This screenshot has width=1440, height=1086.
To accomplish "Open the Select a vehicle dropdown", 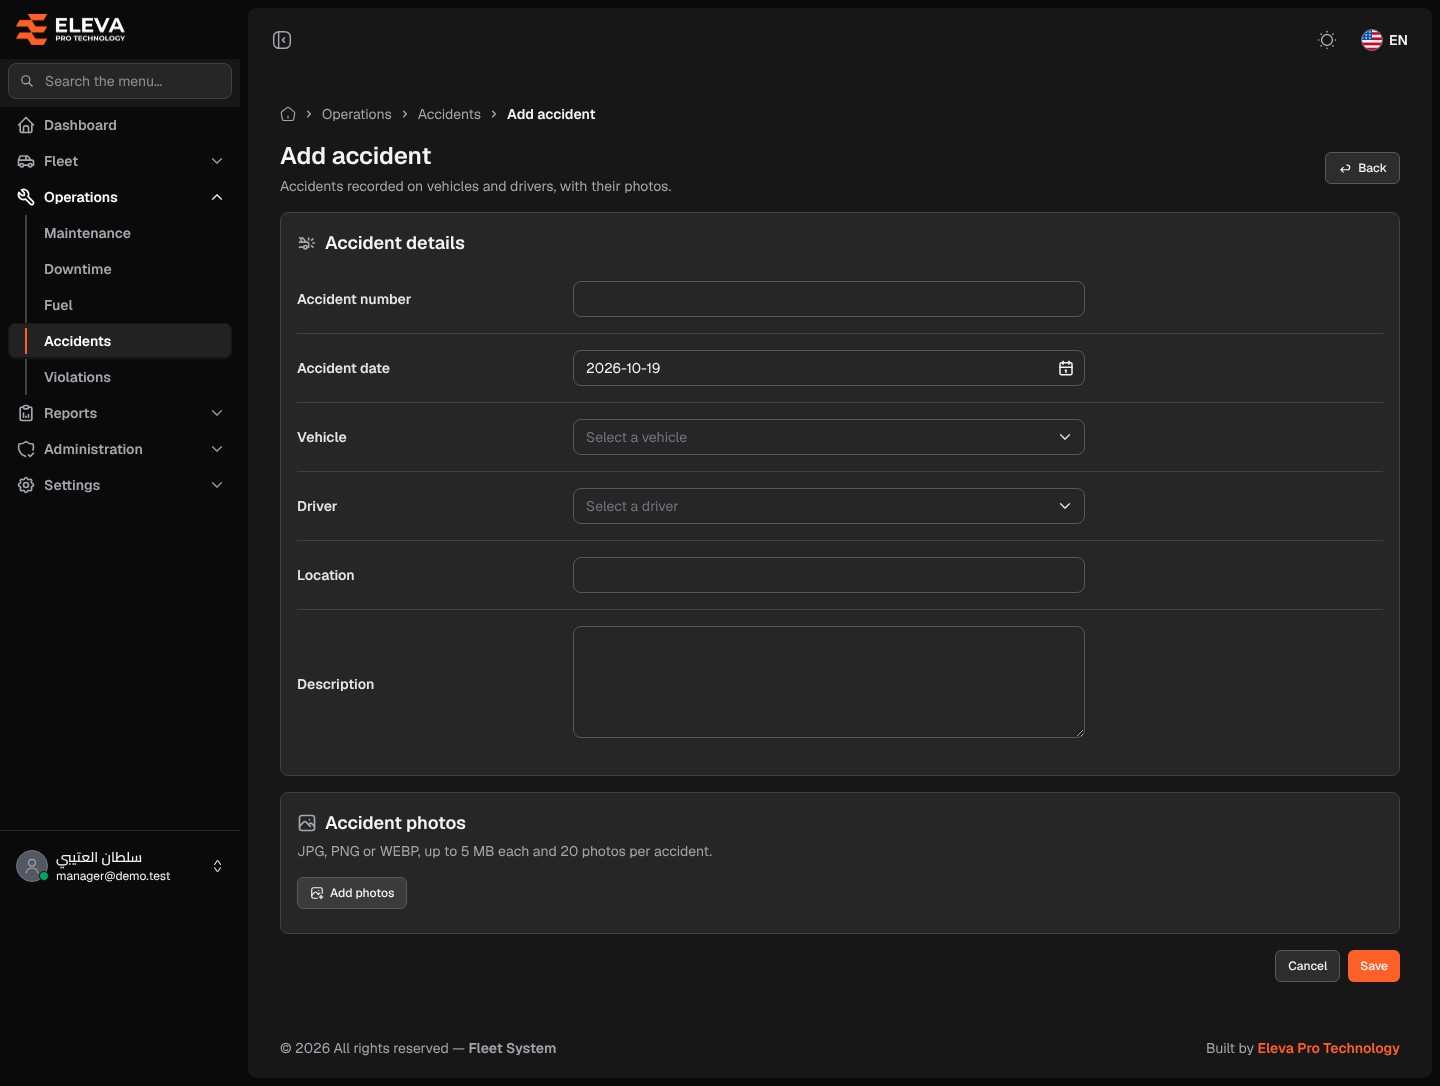I will click(829, 437).
